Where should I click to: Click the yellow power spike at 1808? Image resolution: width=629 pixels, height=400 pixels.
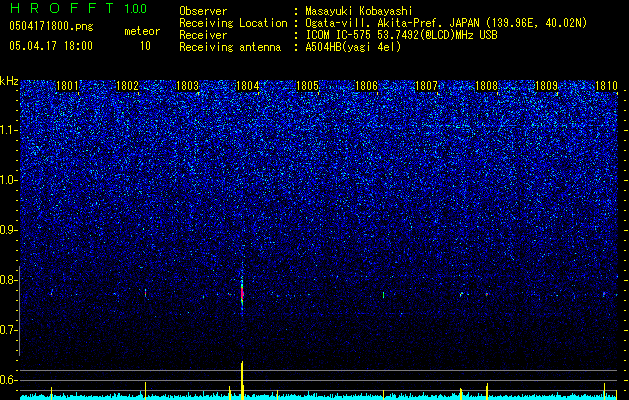tap(487, 392)
